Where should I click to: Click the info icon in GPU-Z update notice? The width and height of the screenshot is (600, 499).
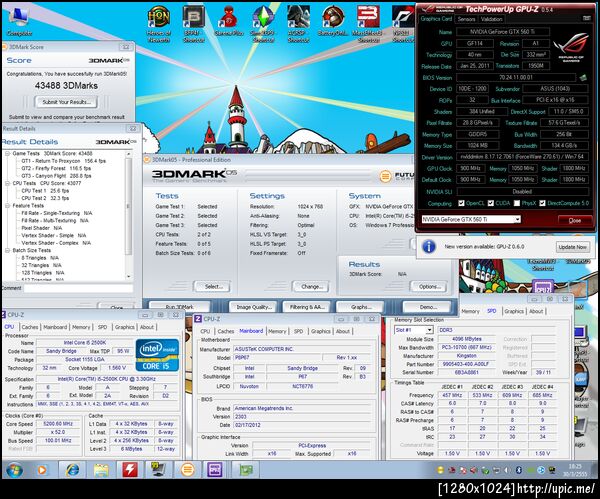coord(429,247)
